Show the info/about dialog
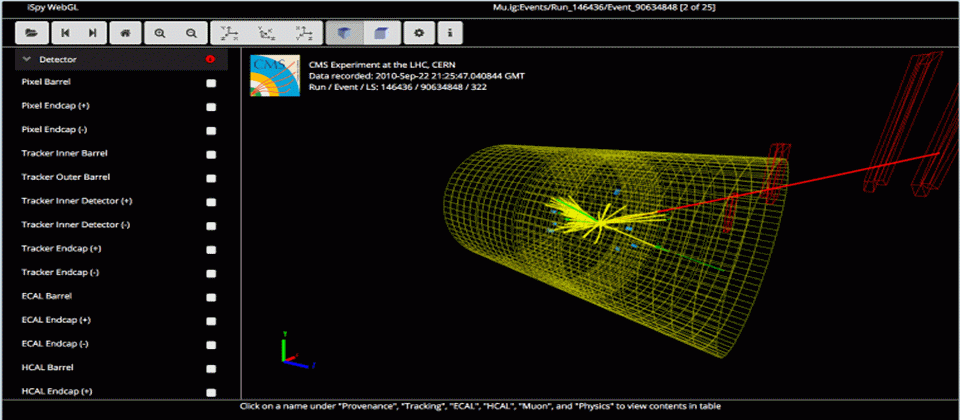960x420 pixels. pos(450,33)
